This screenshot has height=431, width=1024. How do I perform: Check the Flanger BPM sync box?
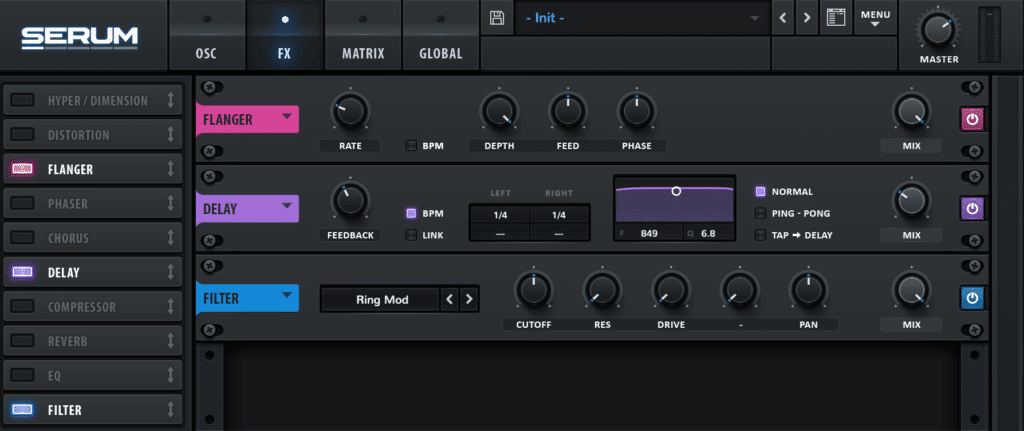click(411, 146)
